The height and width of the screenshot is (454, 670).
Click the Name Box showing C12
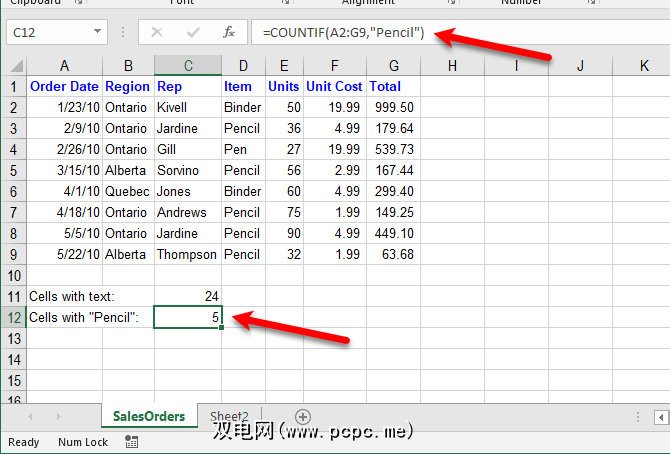(x=50, y=32)
